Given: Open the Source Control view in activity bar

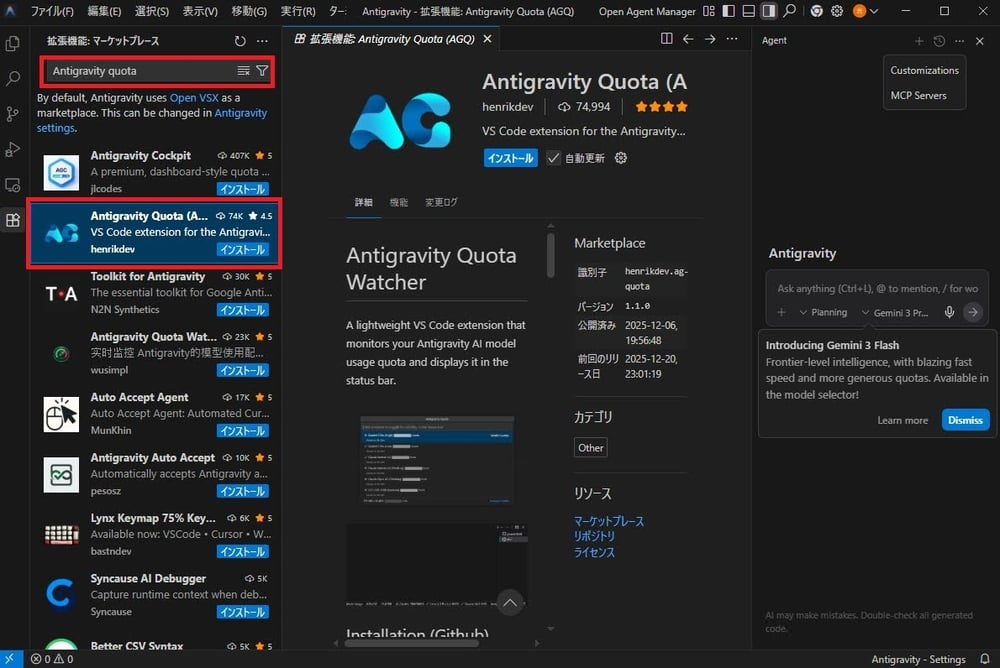Looking at the screenshot, I should click(13, 114).
